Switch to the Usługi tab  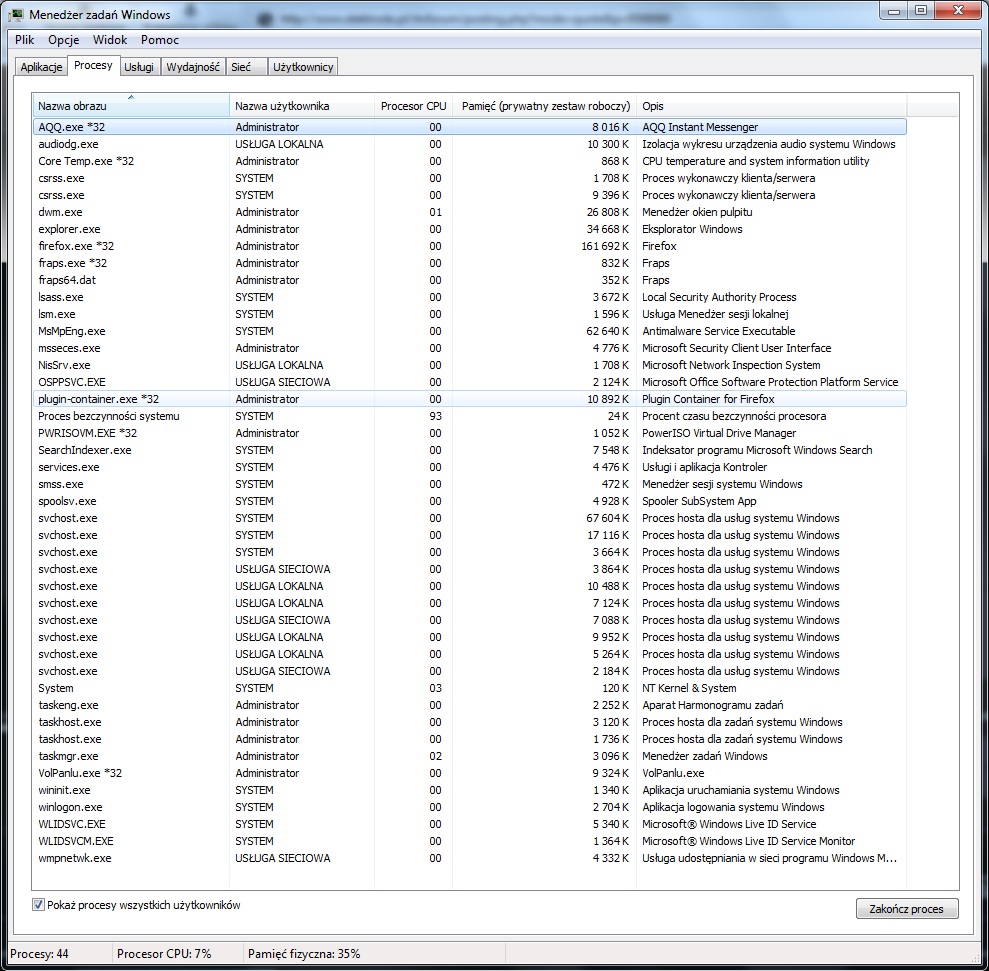(x=139, y=67)
